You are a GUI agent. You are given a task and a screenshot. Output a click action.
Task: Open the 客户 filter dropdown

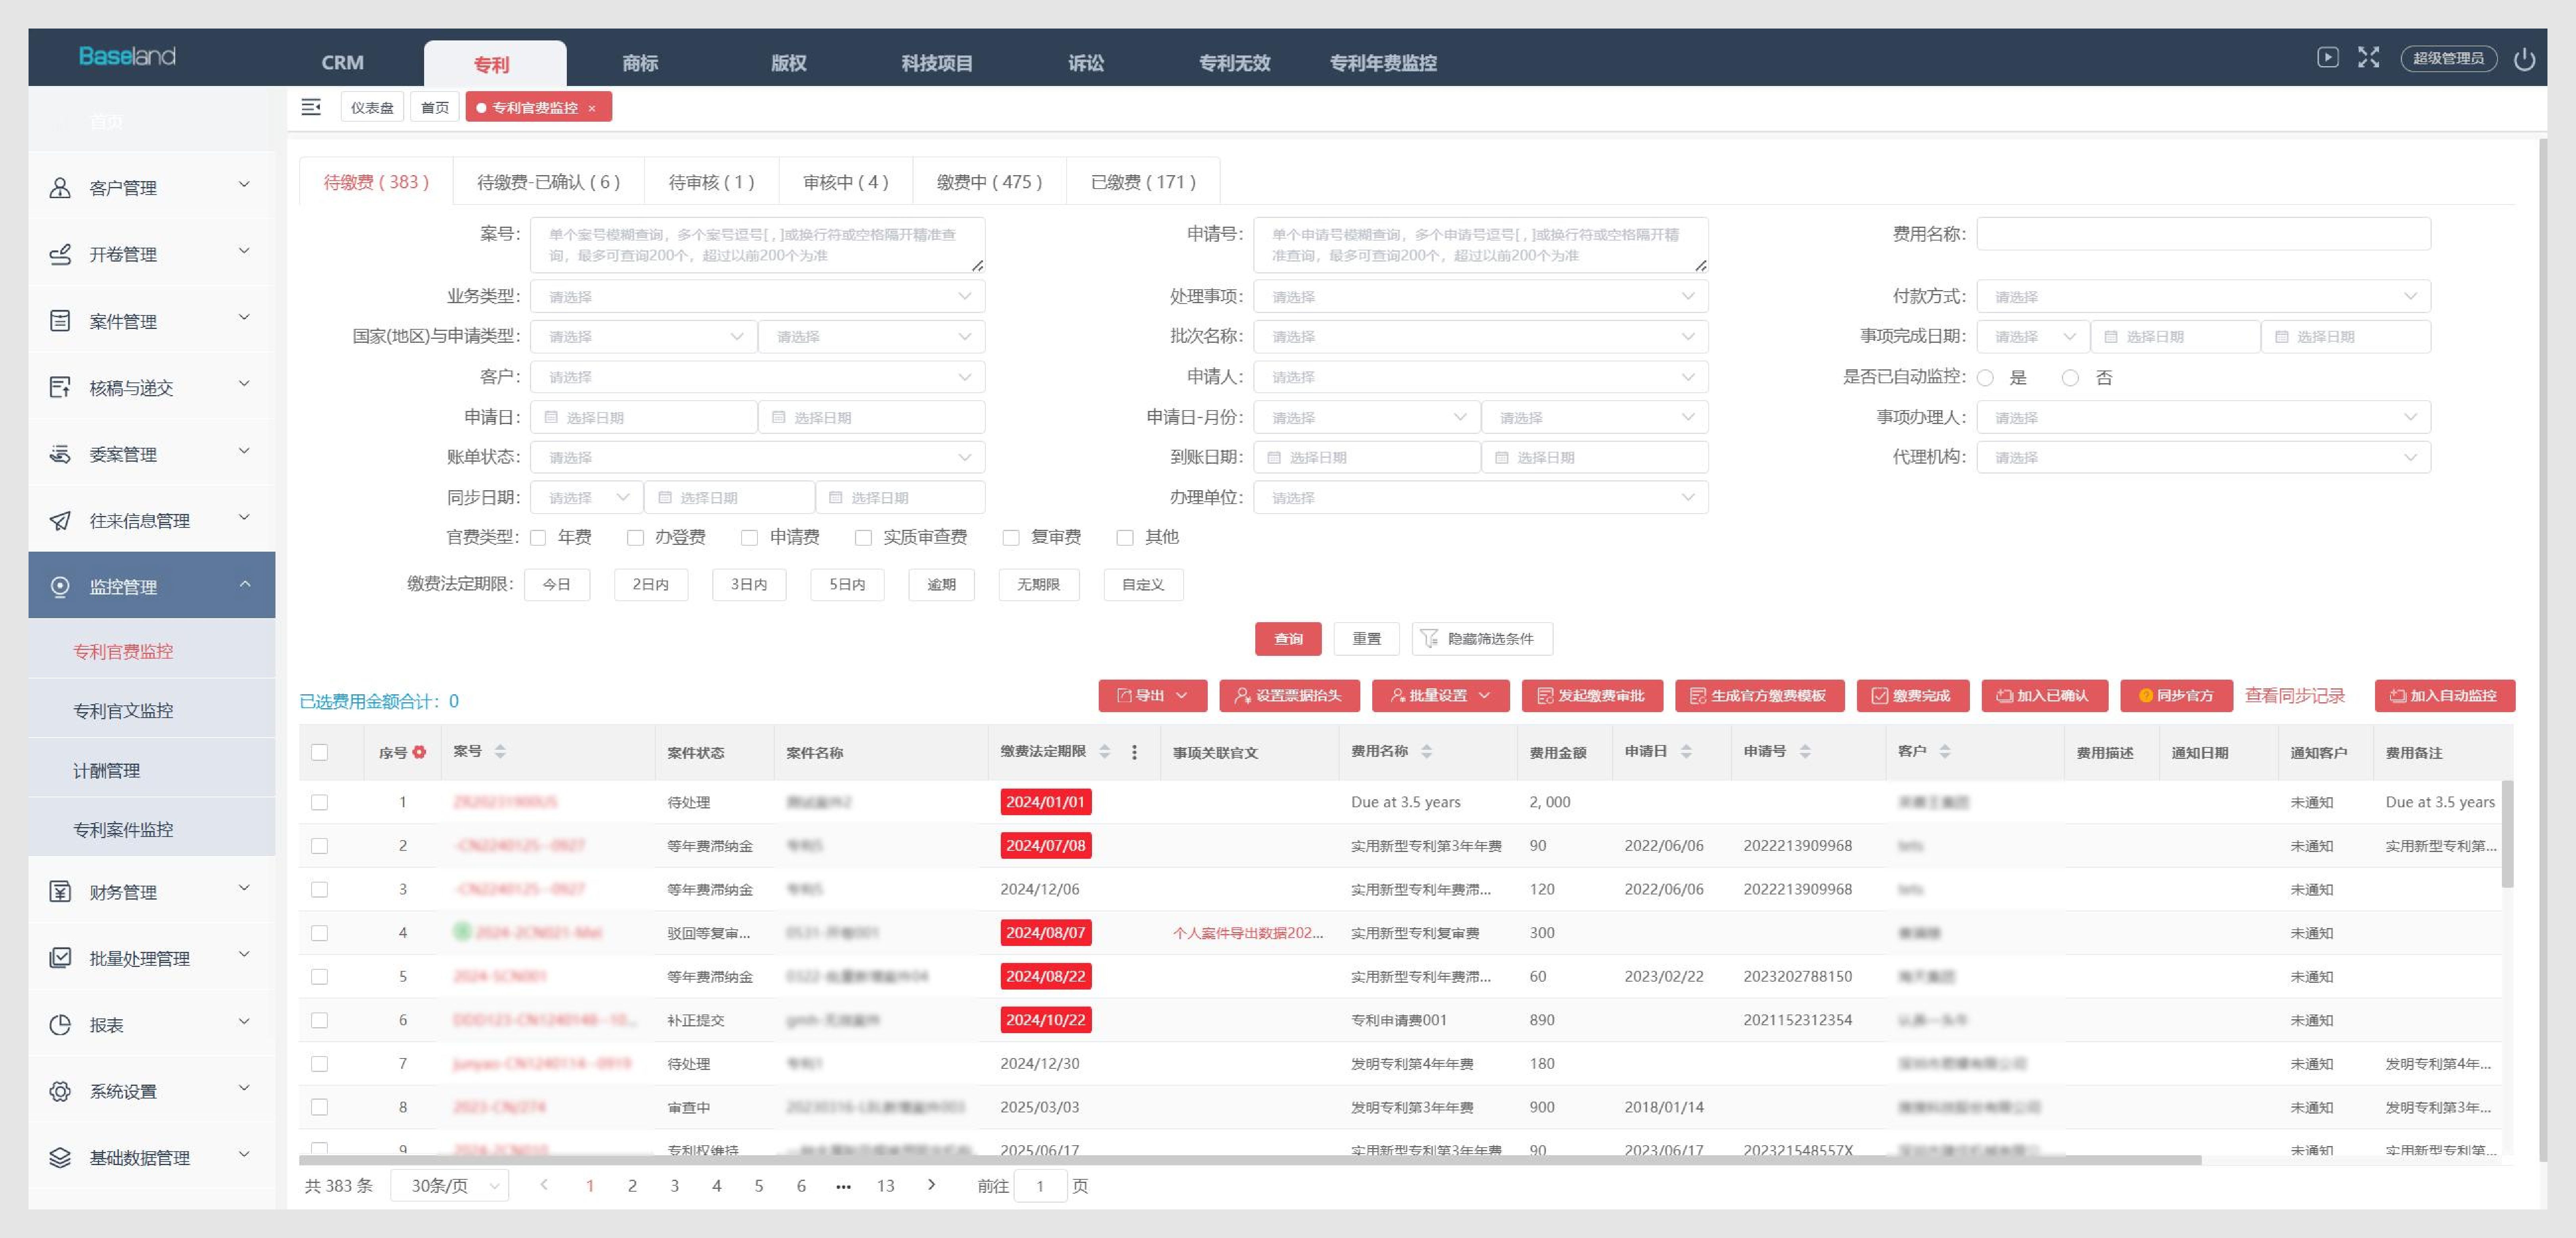click(x=757, y=377)
